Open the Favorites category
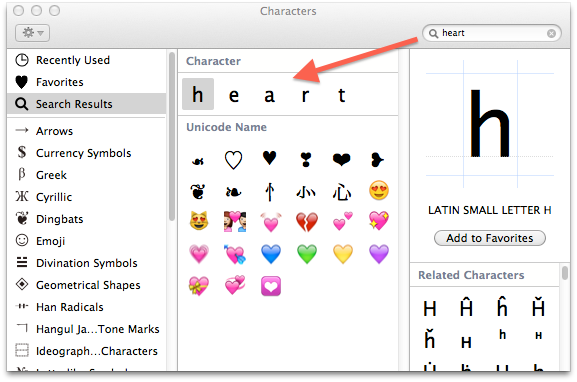The height and width of the screenshot is (382, 577). 87,82
